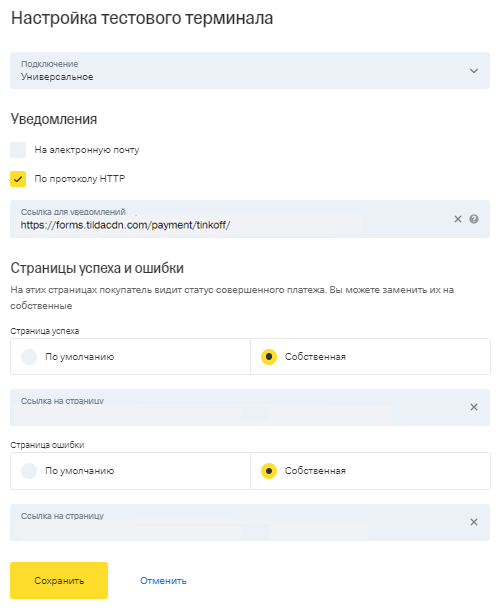Viewport: 501px width, 616px height.
Task: Select Собственная for error page
Action: coord(370,471)
